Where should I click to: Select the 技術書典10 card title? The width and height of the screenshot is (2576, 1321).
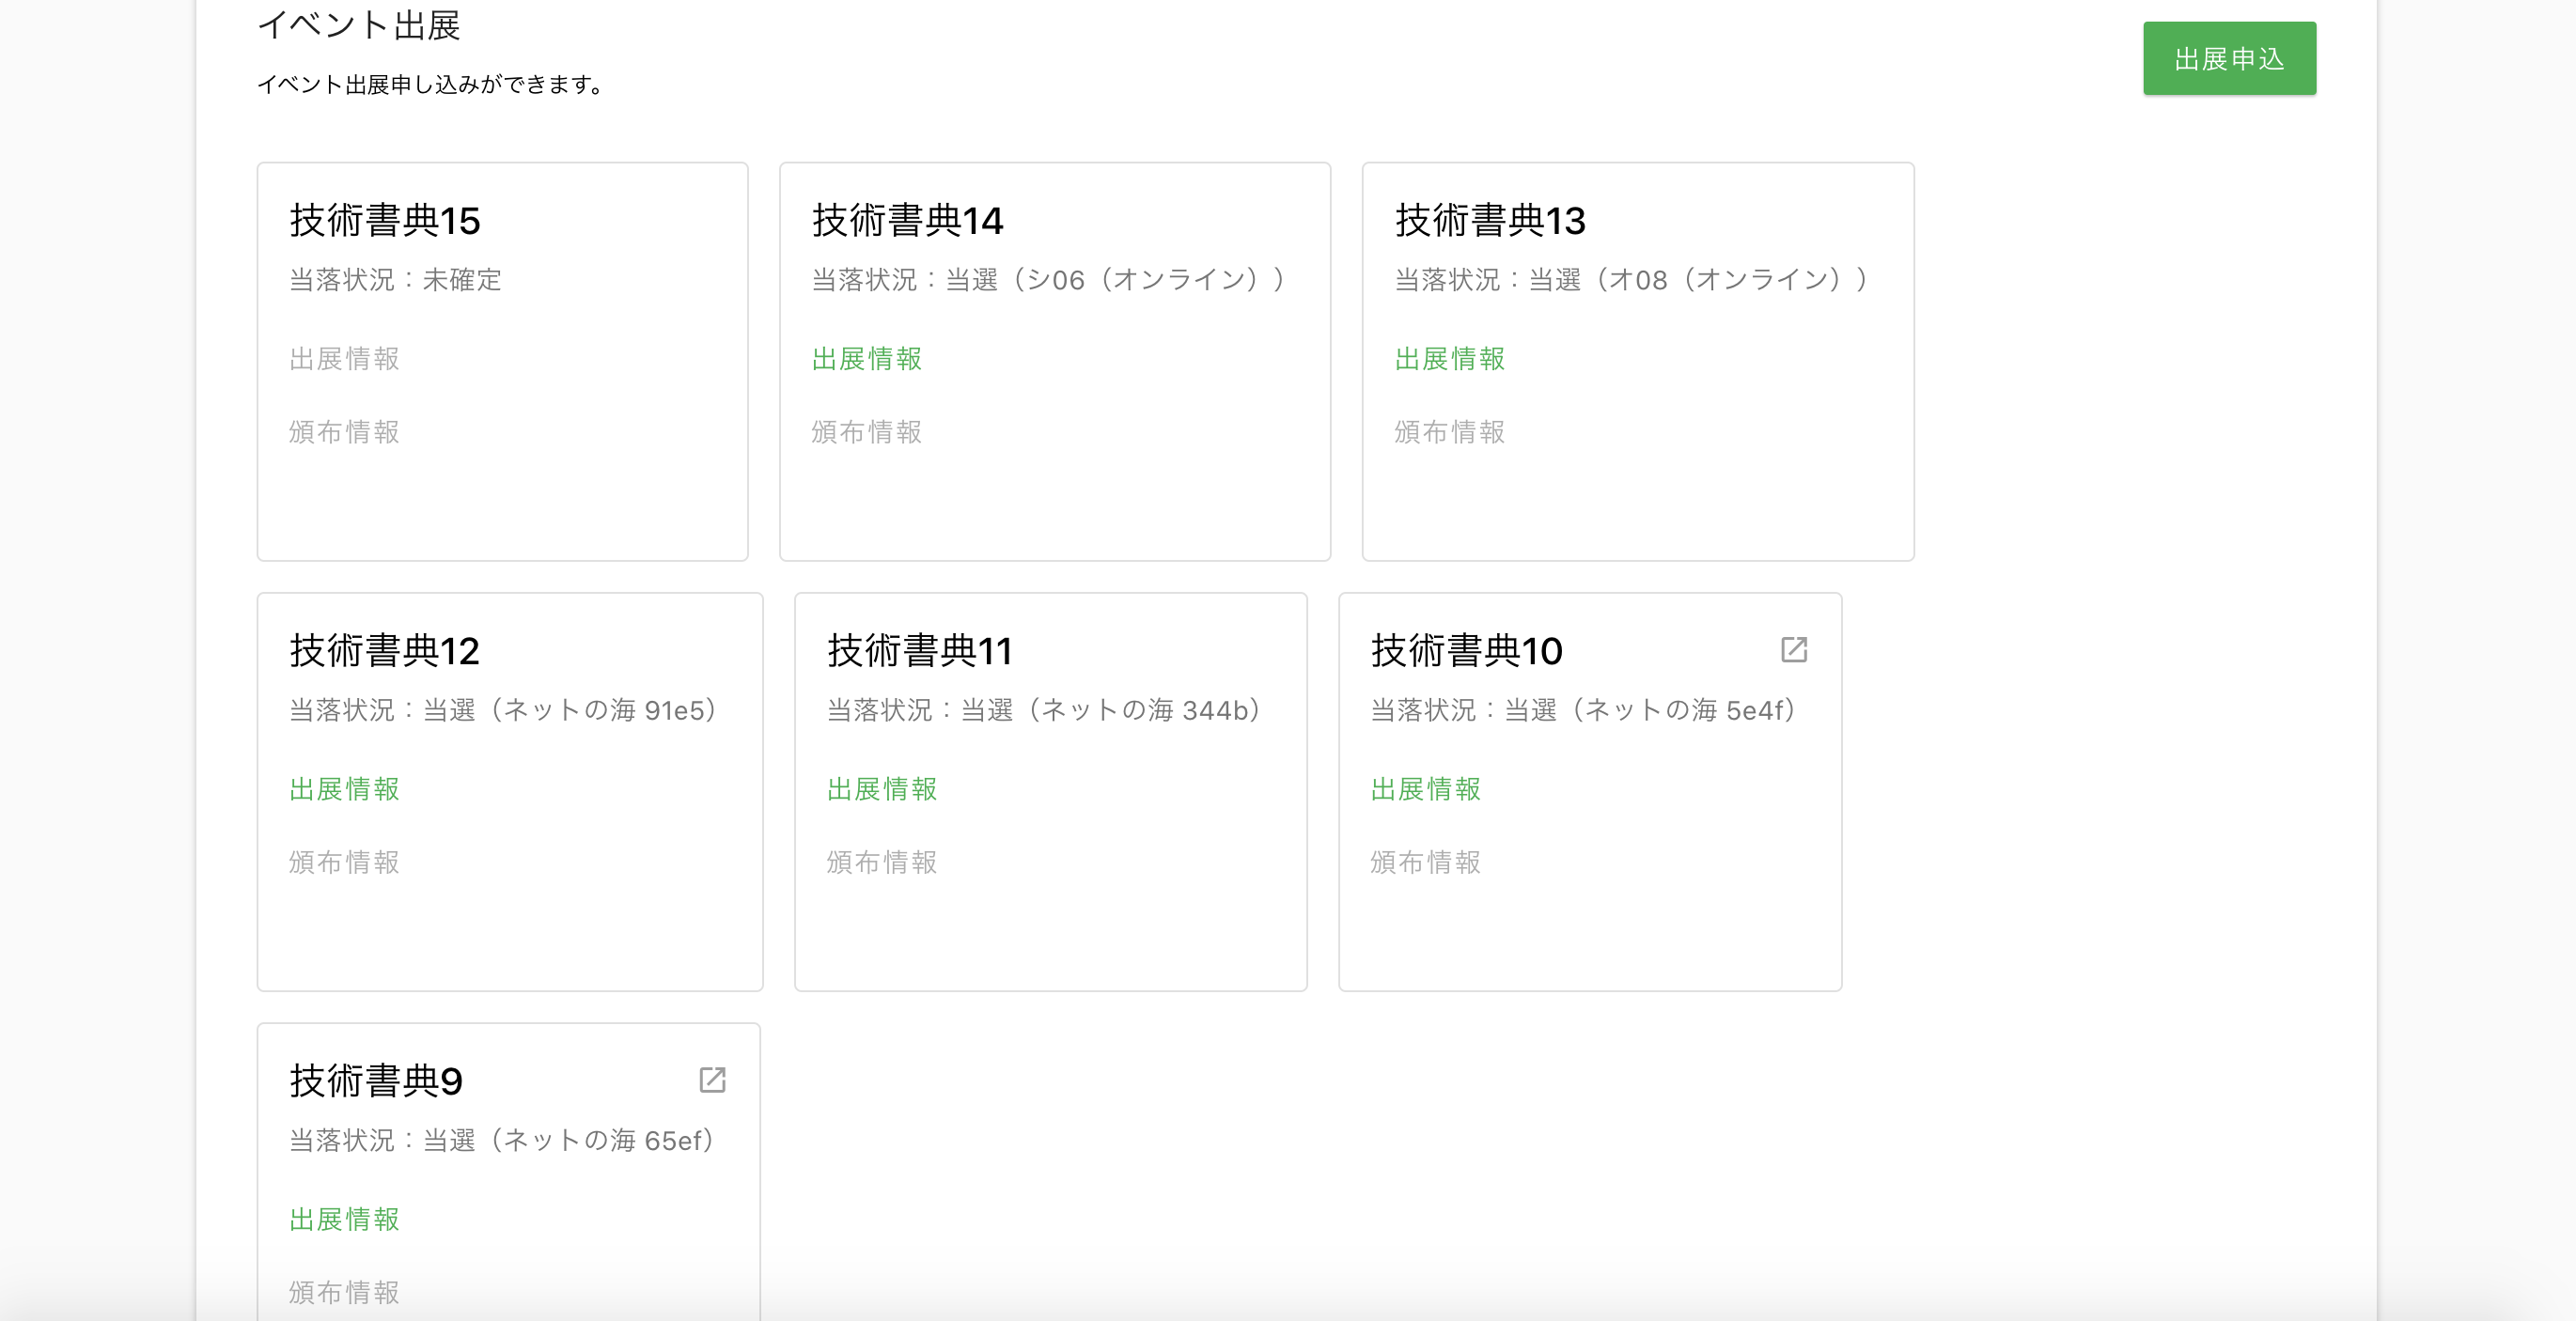click(1466, 651)
